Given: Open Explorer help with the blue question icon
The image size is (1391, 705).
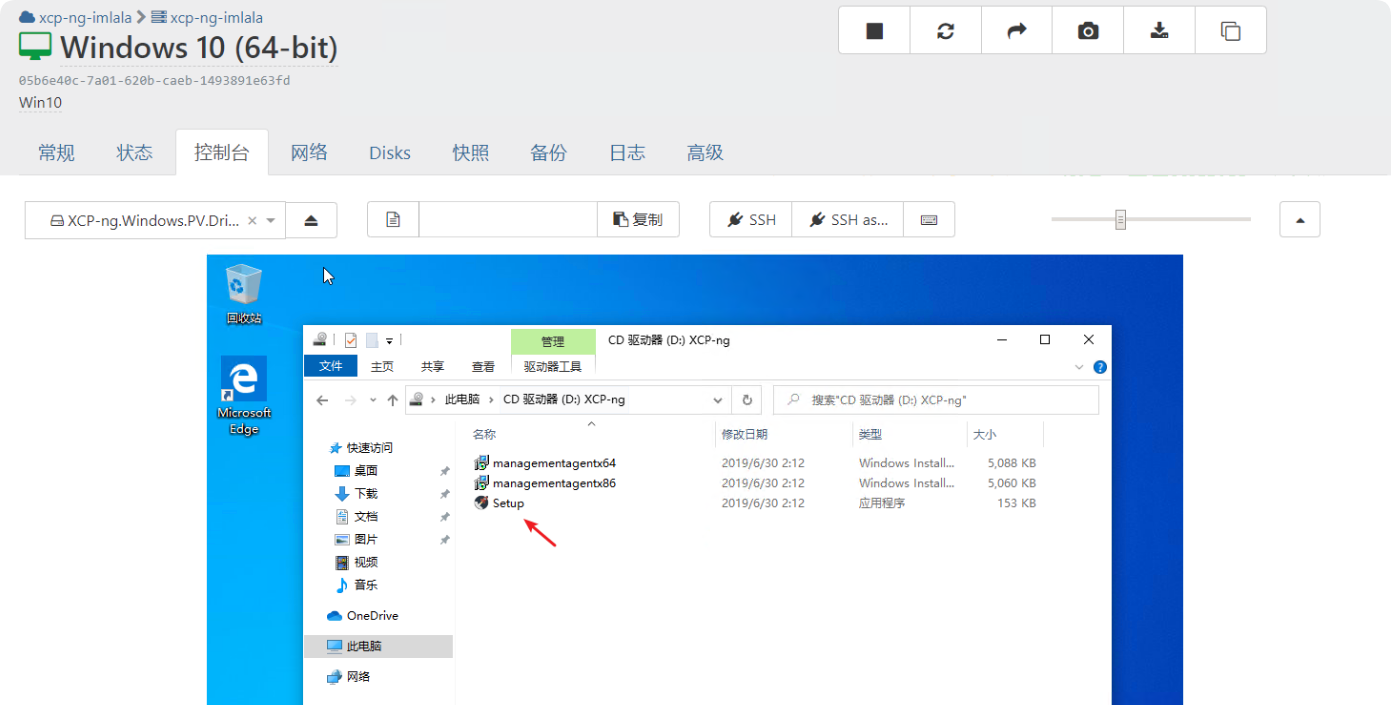Looking at the screenshot, I should [x=1100, y=367].
